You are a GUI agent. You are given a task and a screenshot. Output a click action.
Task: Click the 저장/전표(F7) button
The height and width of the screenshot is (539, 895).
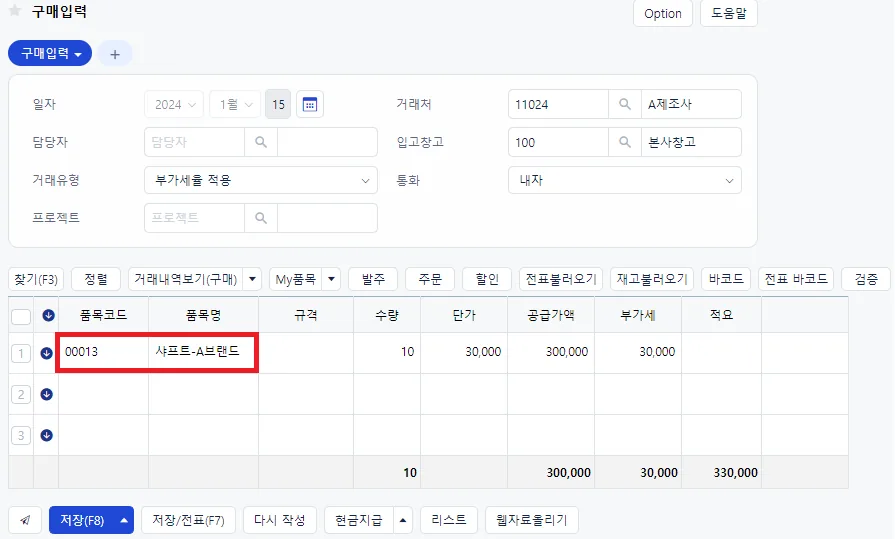[x=188, y=520]
